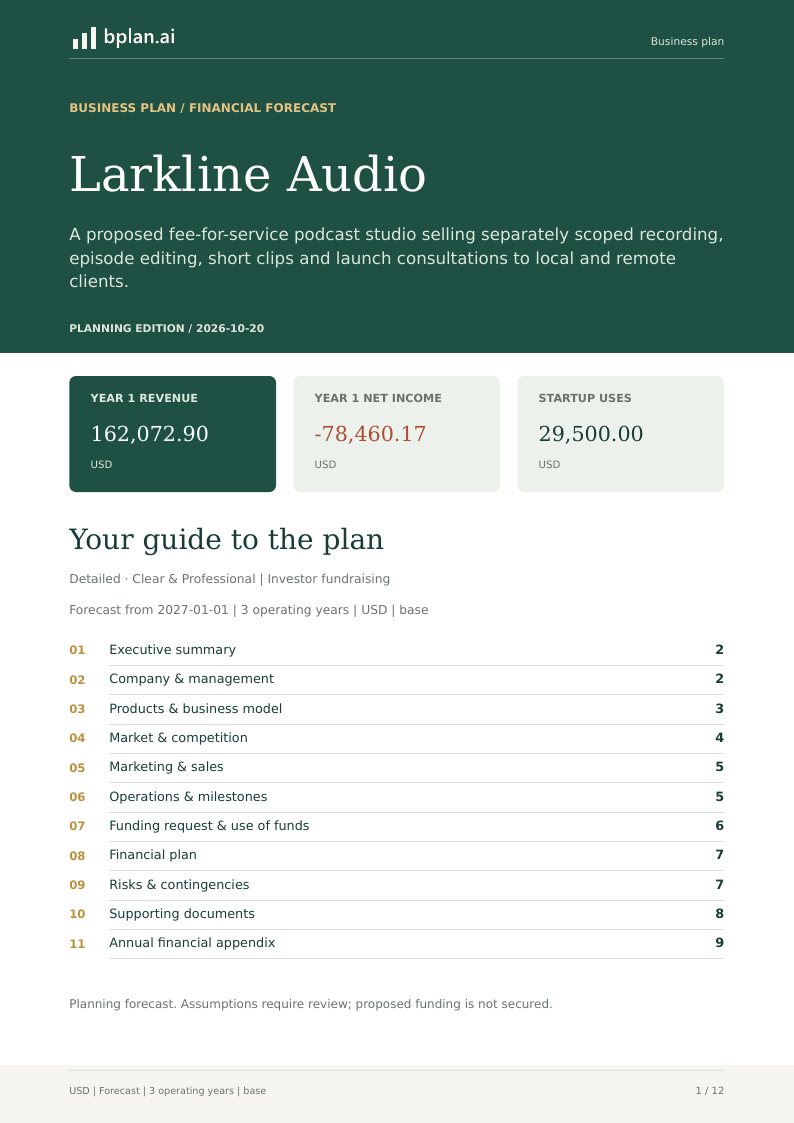Click the bplan.ai bar chart logo icon
794x1123 pixels.
click(x=84, y=38)
